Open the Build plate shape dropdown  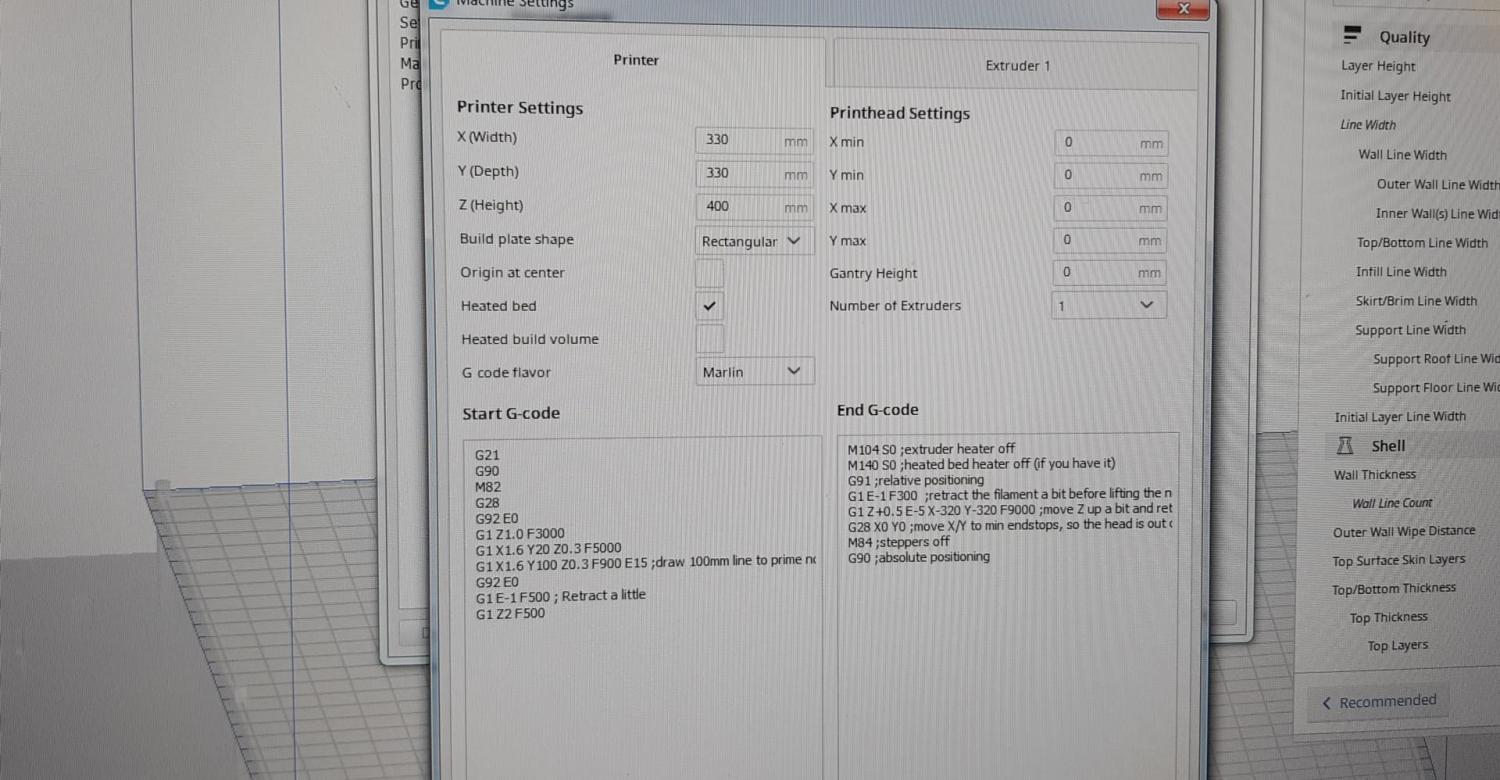pos(754,241)
